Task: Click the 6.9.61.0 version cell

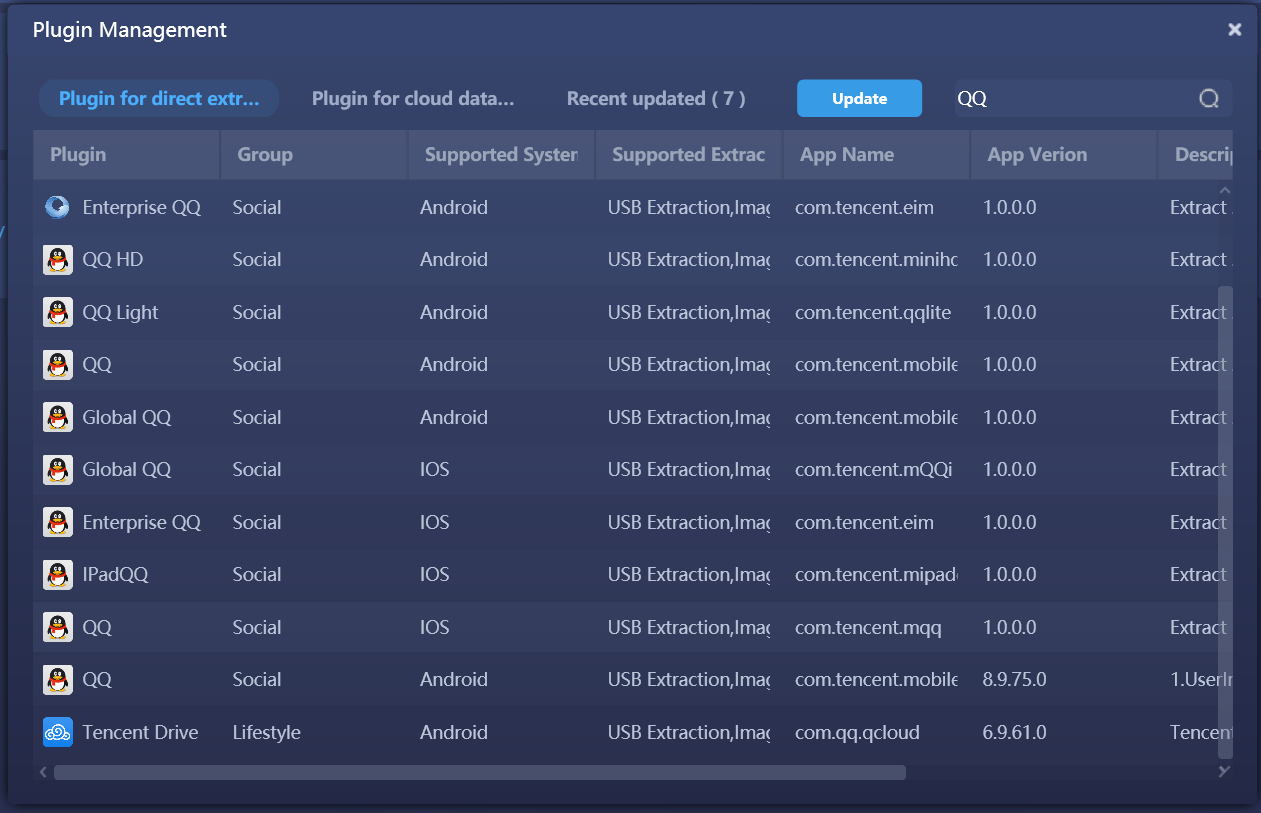Action: 1015,732
